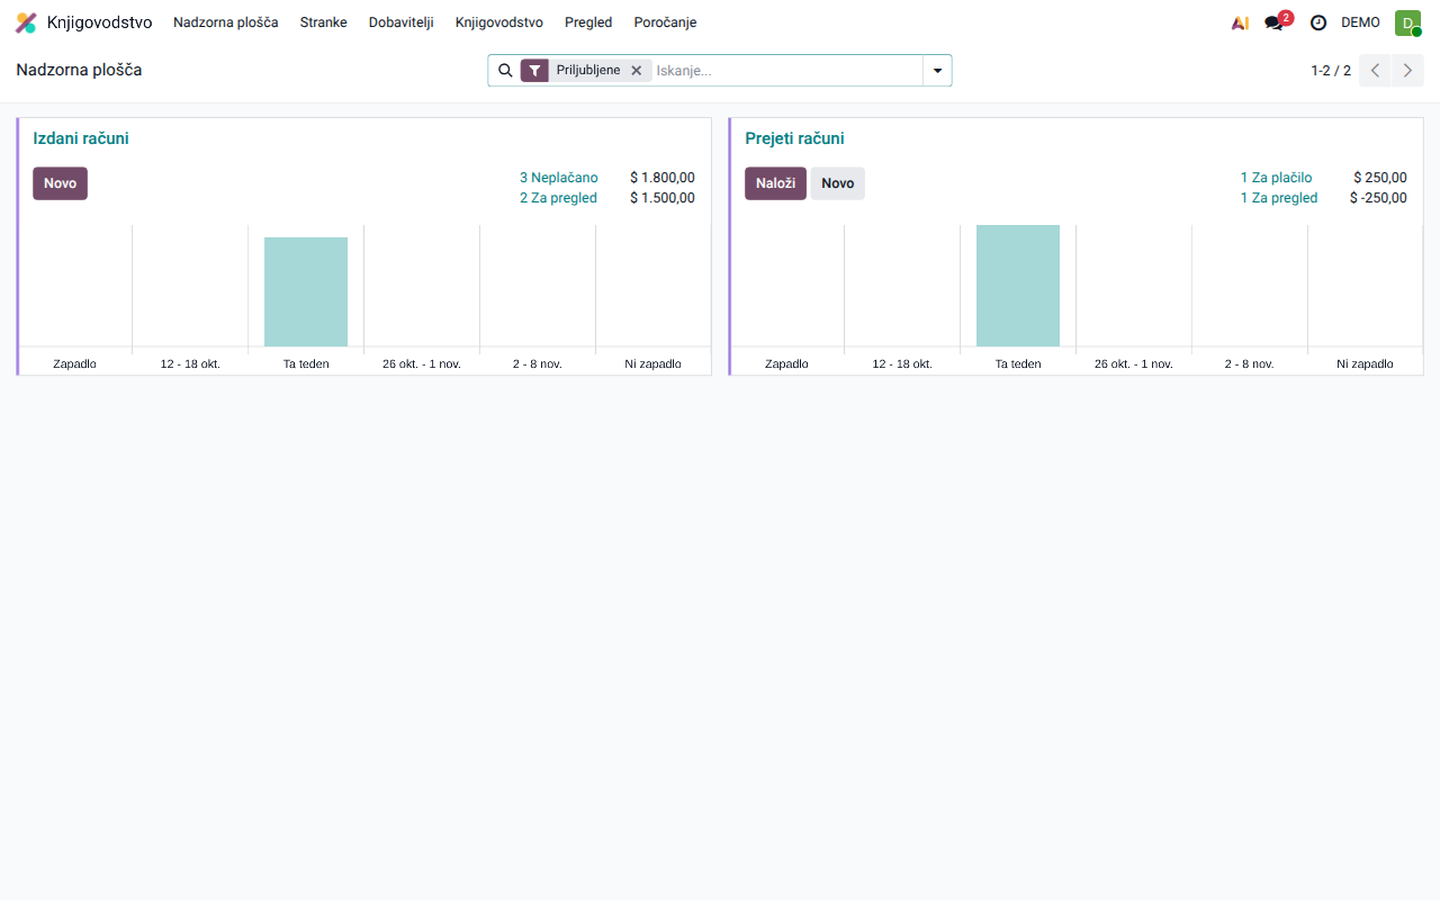Image resolution: width=1440 pixels, height=900 pixels.
Task: Click Novo button in Izdani računi
Action: [60, 183]
